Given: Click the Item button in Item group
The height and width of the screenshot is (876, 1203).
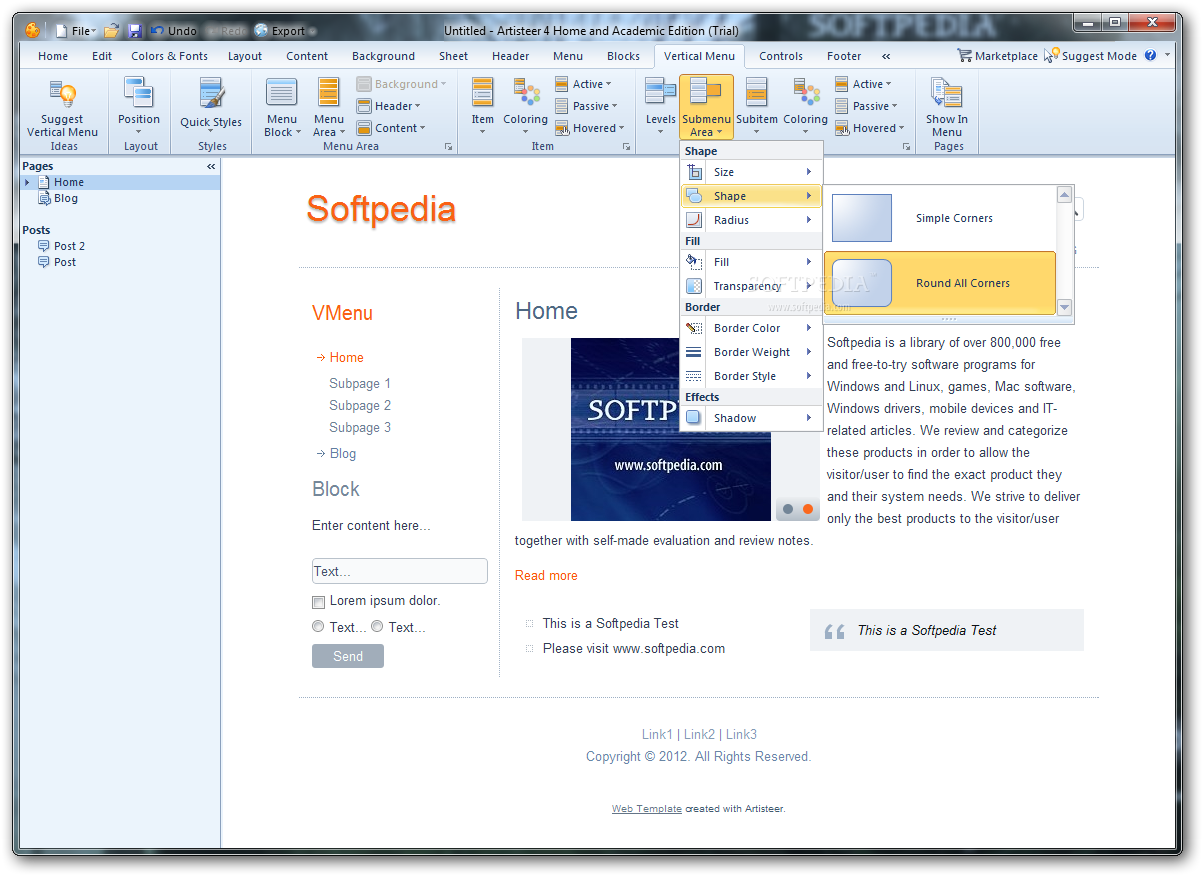Looking at the screenshot, I should (x=483, y=107).
